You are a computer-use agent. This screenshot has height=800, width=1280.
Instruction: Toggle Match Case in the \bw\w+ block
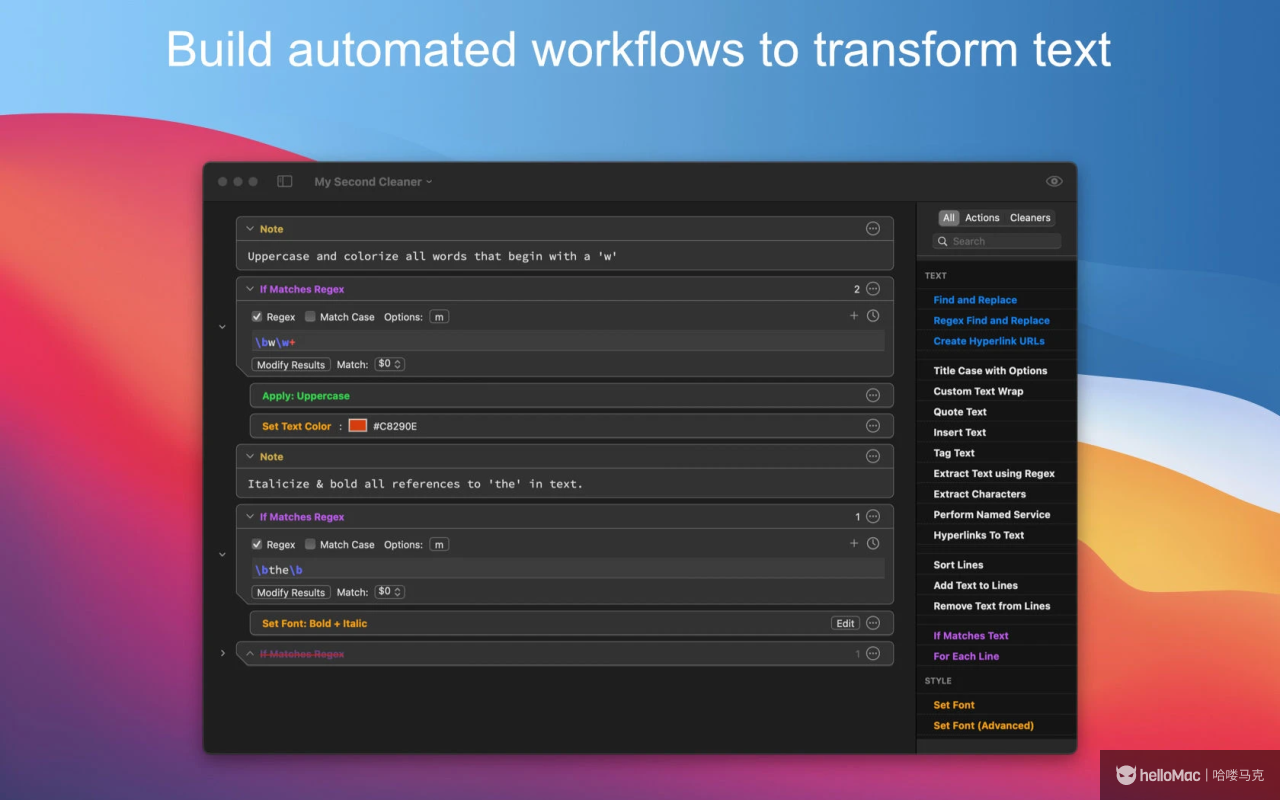(x=310, y=316)
